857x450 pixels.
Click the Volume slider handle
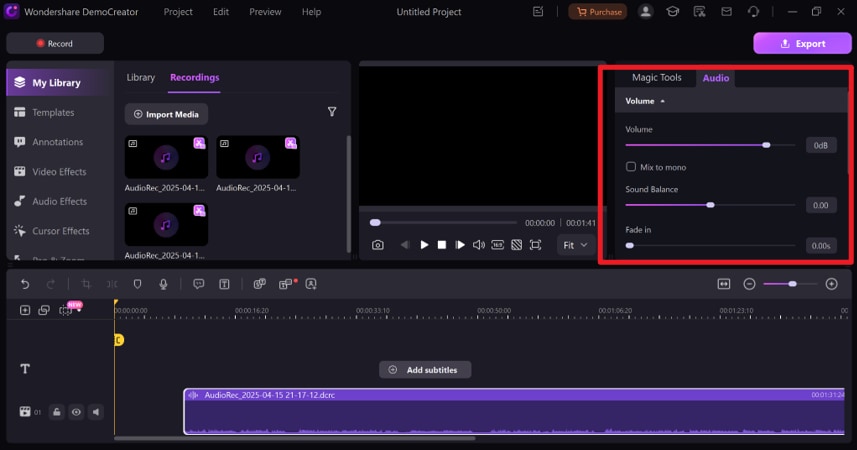coord(766,145)
